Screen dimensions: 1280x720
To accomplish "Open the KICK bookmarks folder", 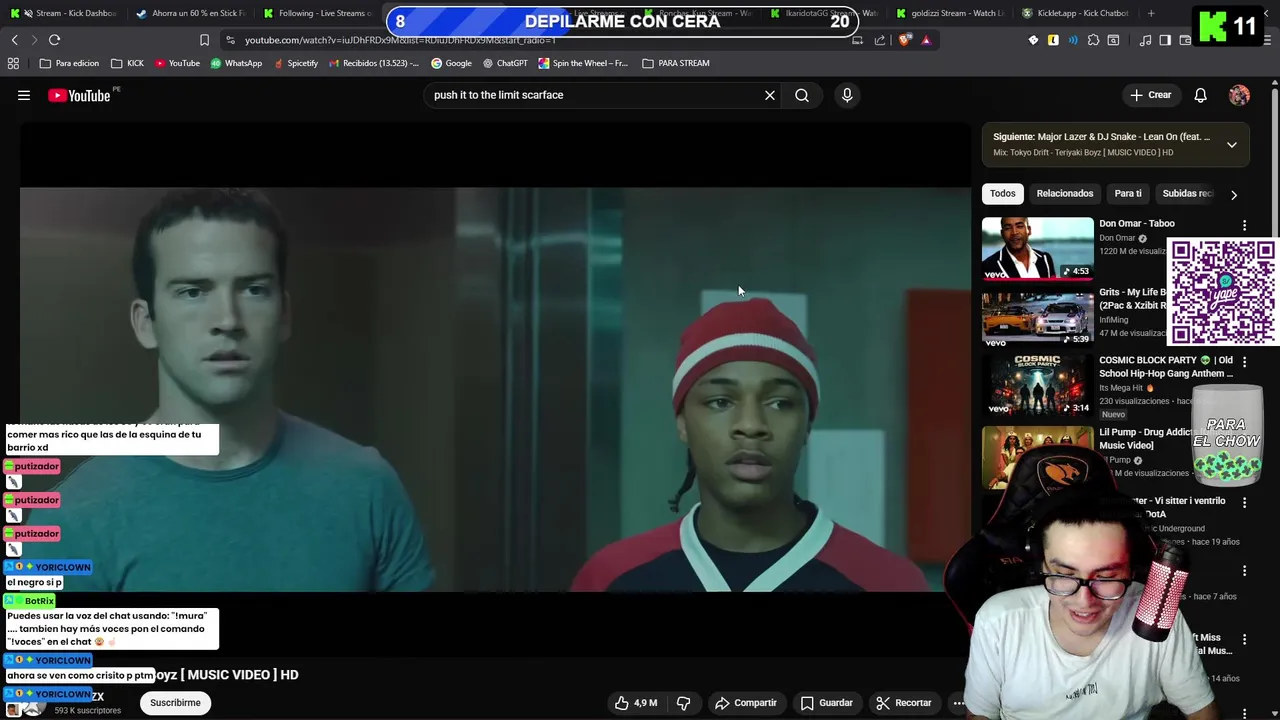I will (x=127, y=63).
